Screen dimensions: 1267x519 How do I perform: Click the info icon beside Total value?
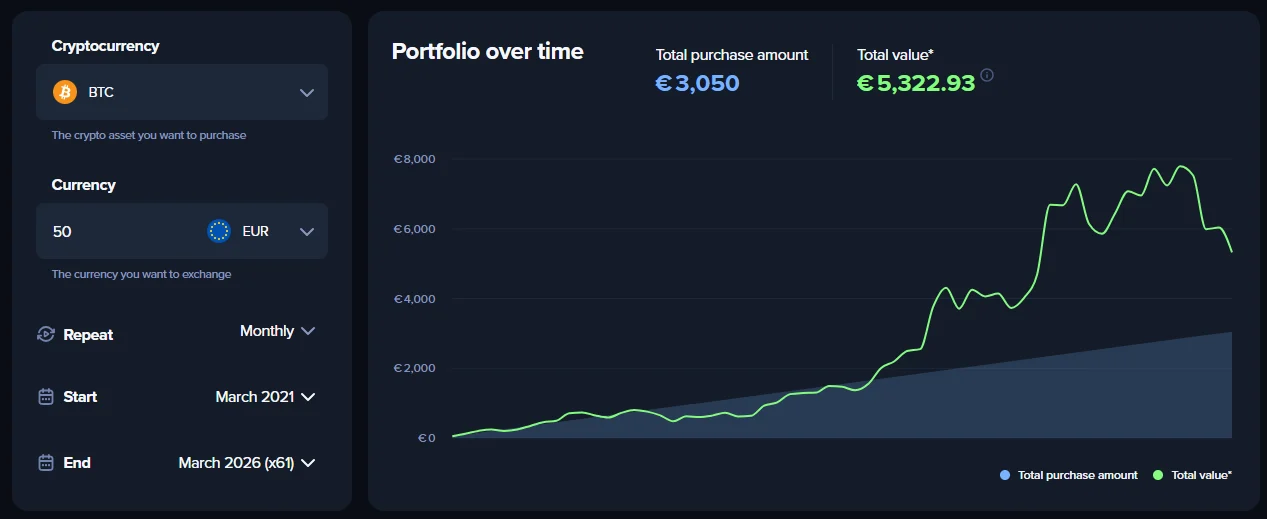(x=987, y=75)
